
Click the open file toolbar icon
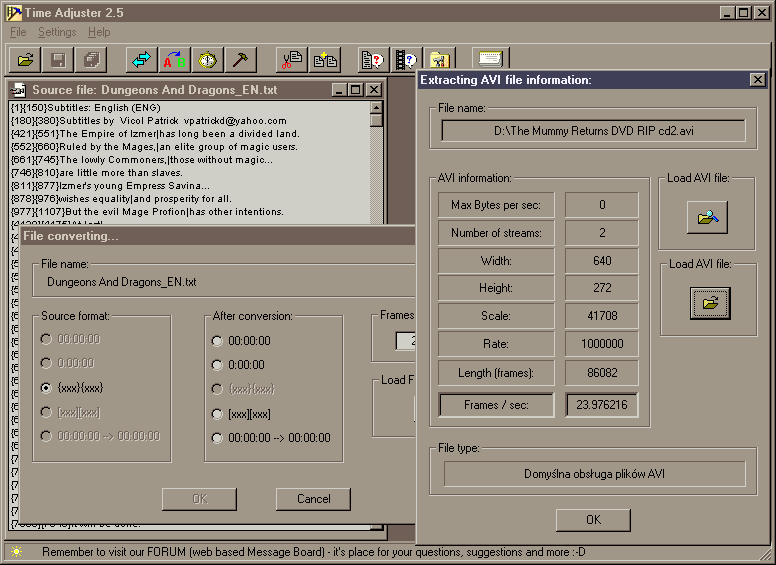click(26, 60)
